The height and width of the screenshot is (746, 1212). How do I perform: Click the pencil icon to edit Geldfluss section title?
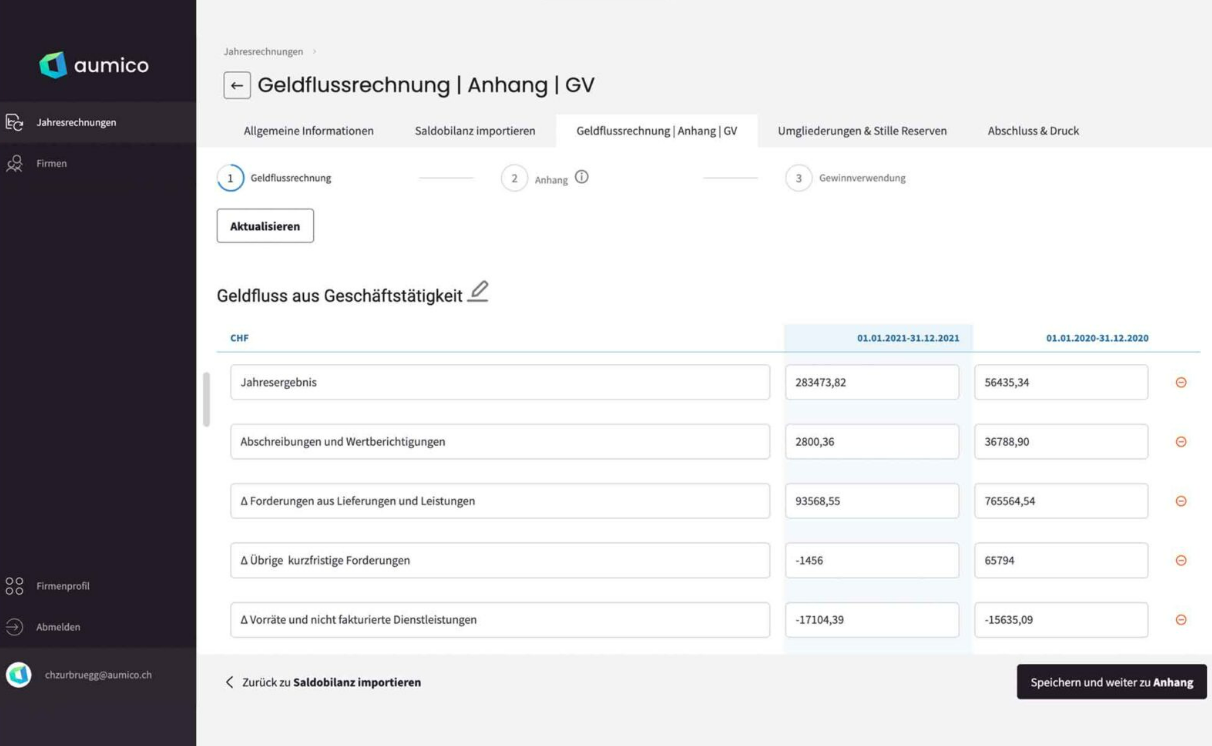coord(478,291)
